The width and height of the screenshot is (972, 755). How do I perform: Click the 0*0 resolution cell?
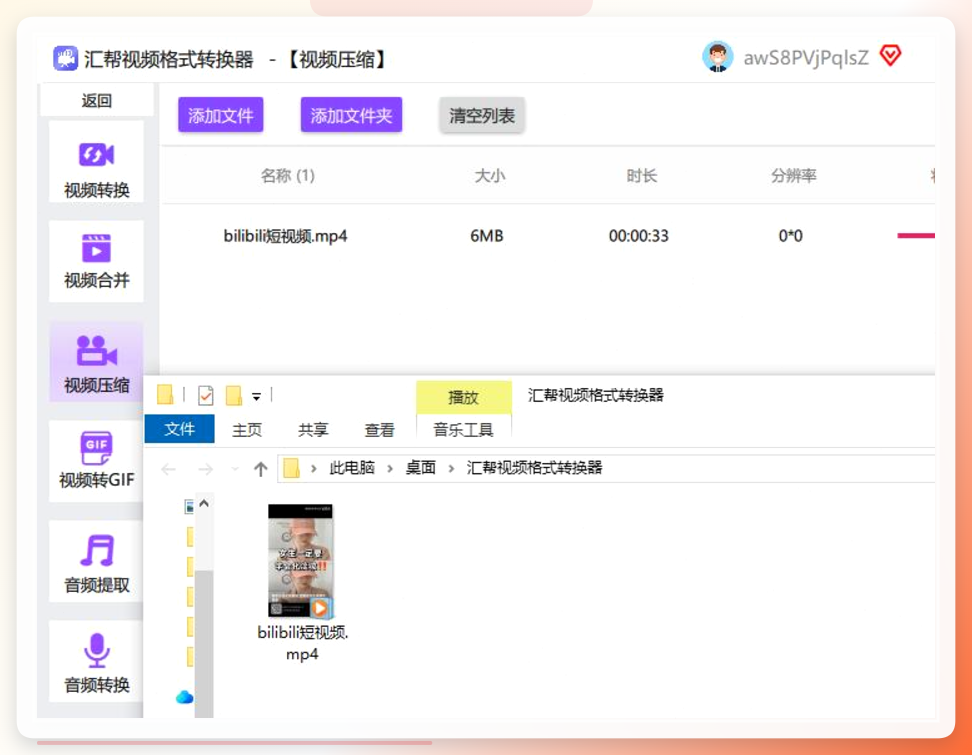coord(790,236)
